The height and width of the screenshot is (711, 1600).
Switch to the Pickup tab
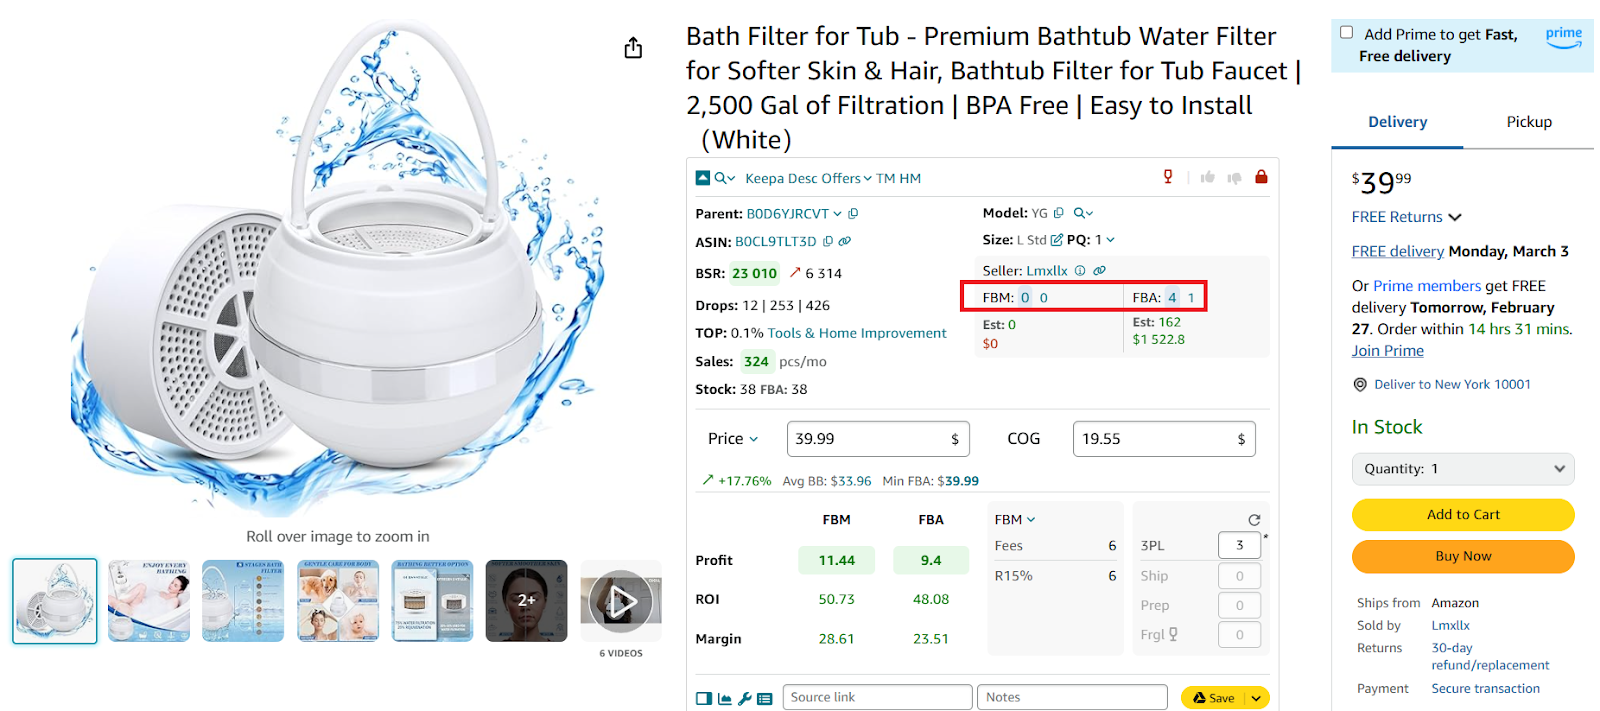coord(1528,122)
